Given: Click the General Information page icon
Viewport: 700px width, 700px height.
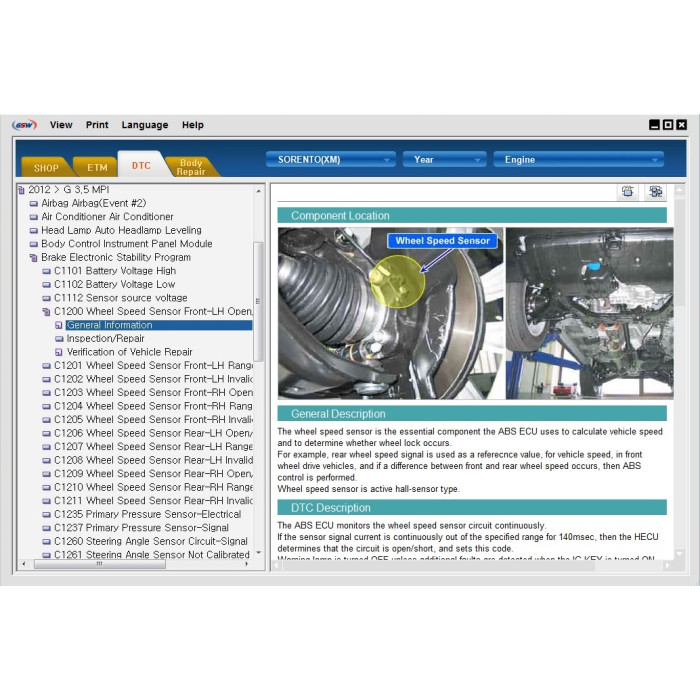Looking at the screenshot, I should [59, 325].
